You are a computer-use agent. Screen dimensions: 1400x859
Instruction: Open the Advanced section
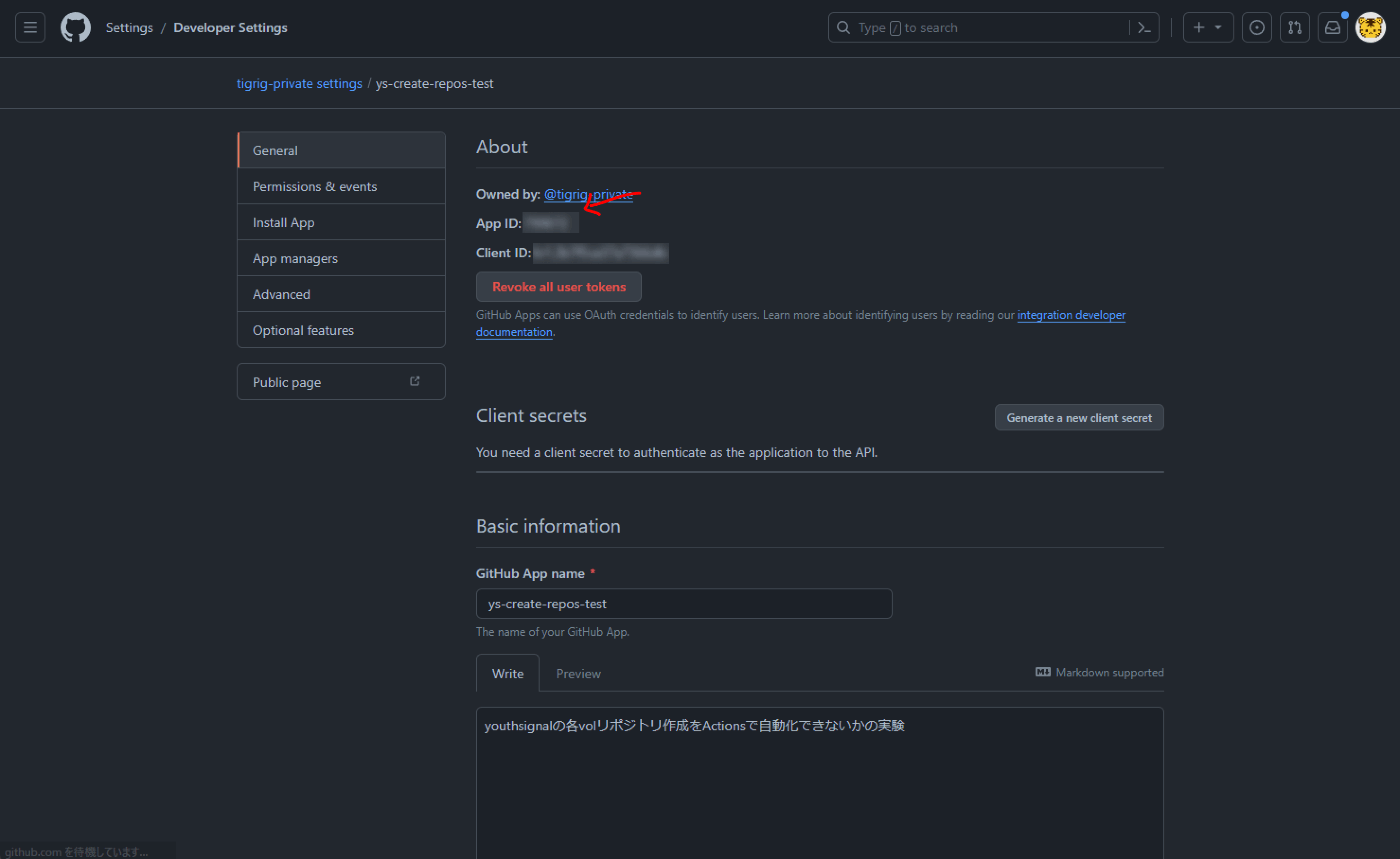pyautogui.click(x=341, y=294)
